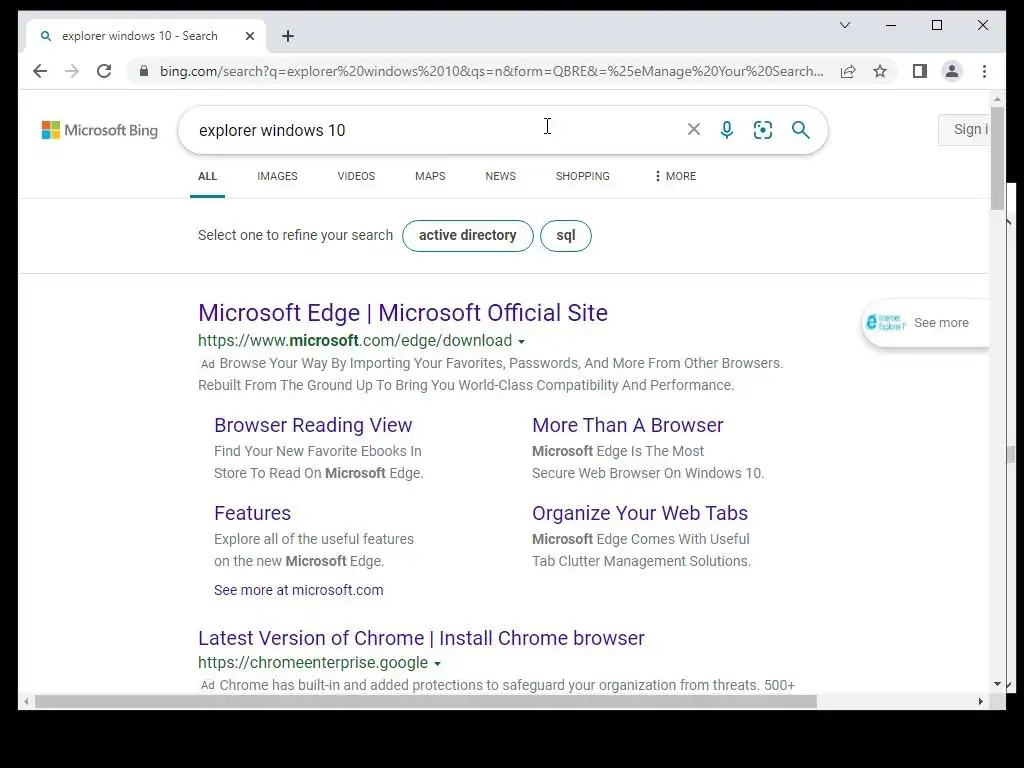Open 'Latest Version of Chrome' result
Viewport: 1024px width, 768px height.
[421, 638]
